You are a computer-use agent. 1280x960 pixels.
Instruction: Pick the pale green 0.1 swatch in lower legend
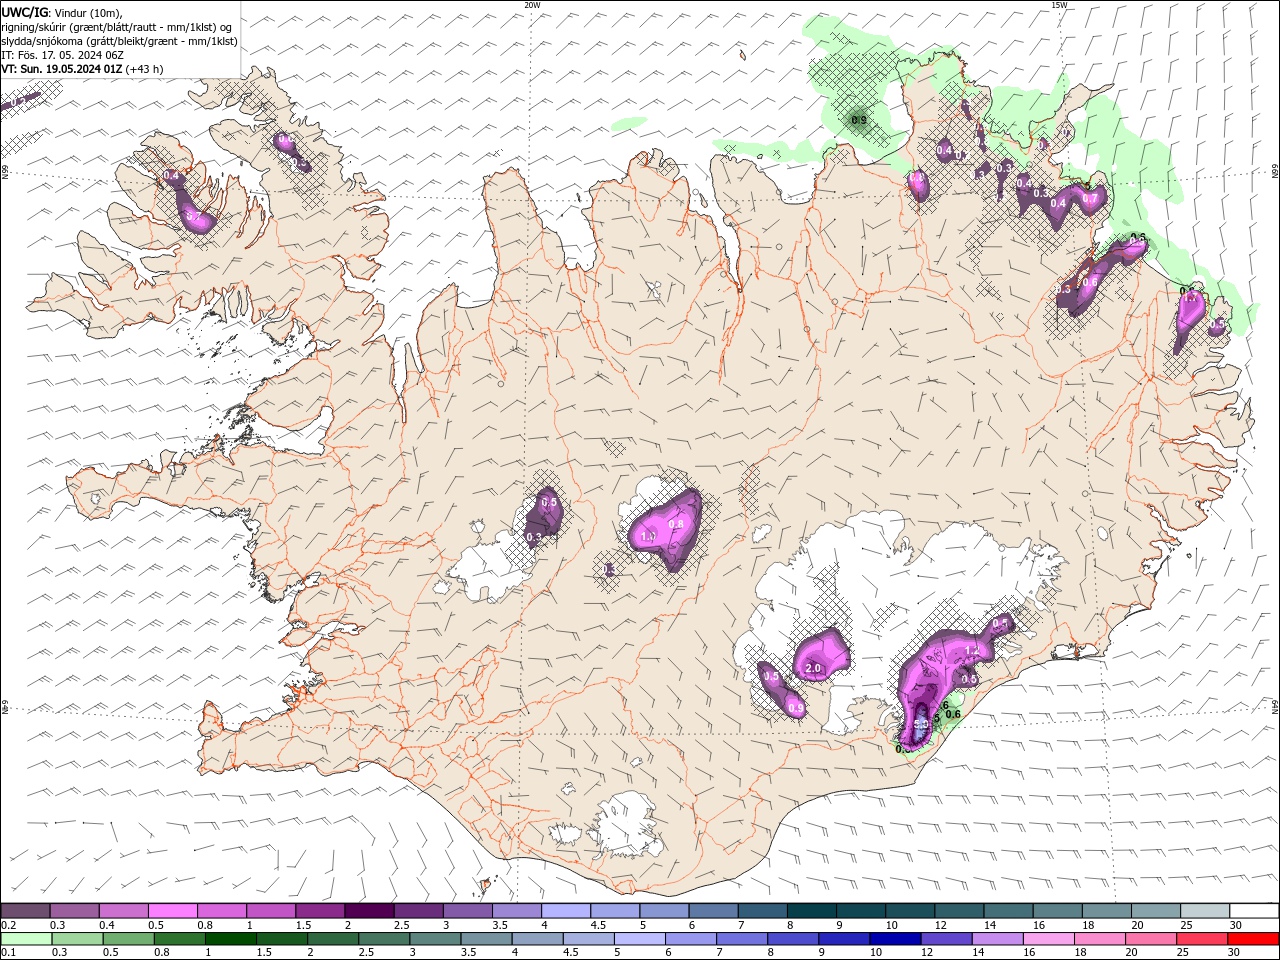pyautogui.click(x=25, y=939)
